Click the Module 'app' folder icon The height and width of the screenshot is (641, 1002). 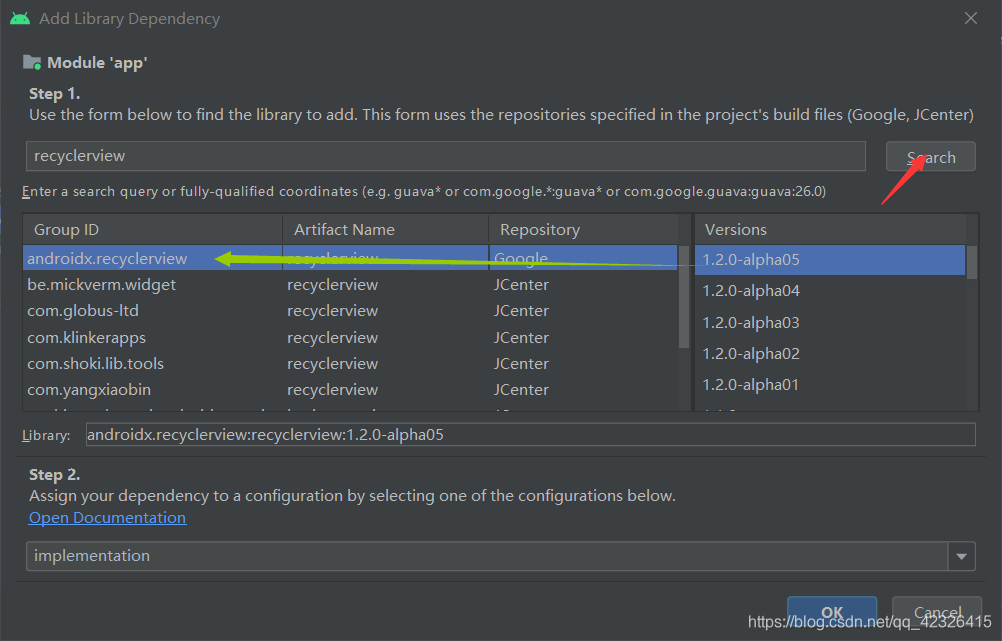[x=32, y=63]
